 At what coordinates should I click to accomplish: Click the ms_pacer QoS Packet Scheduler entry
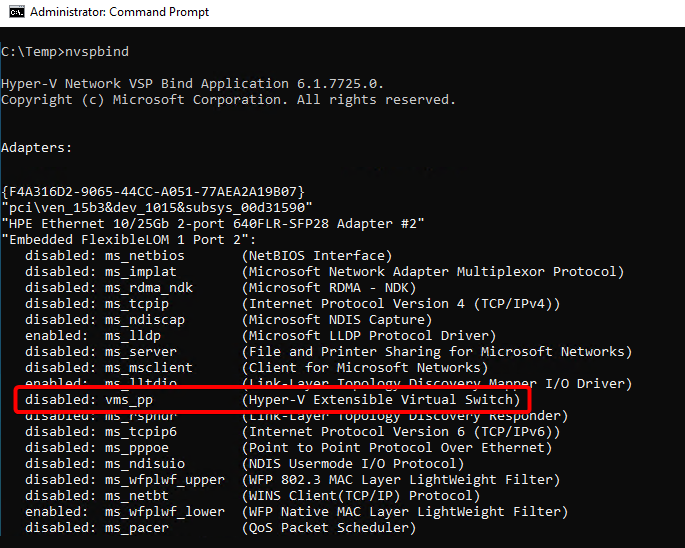tap(220, 527)
